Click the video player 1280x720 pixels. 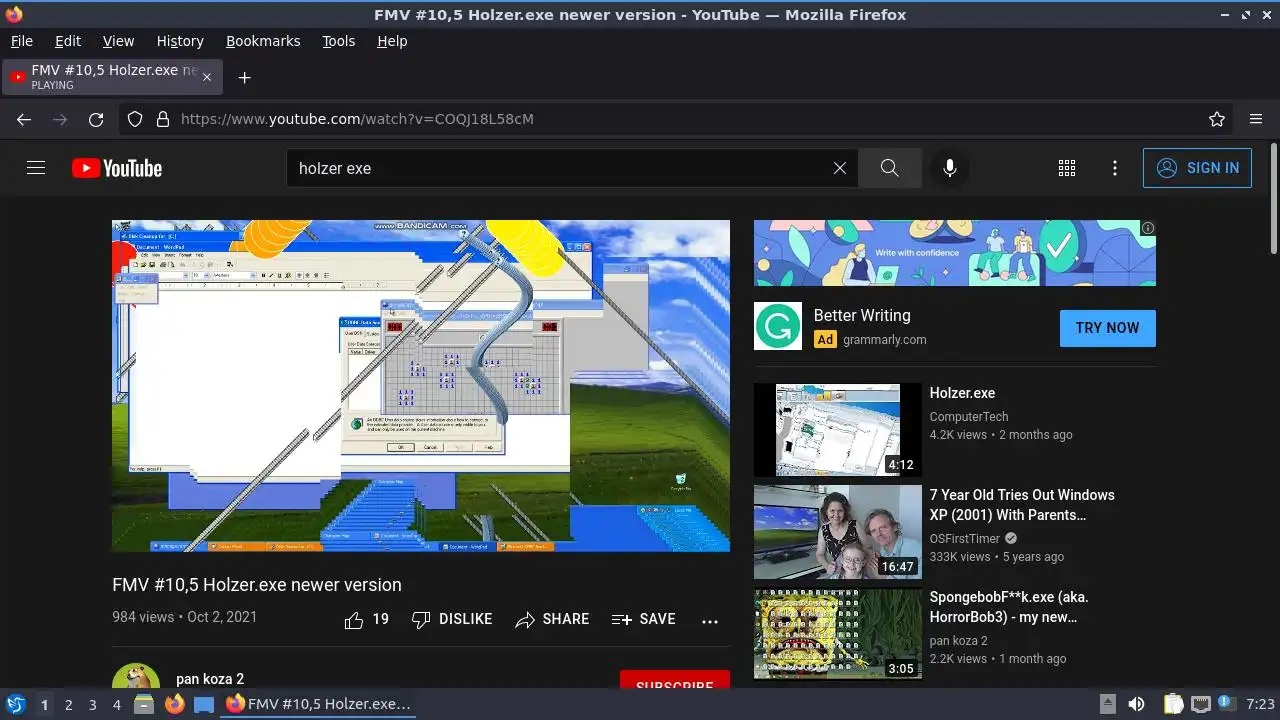(421, 386)
